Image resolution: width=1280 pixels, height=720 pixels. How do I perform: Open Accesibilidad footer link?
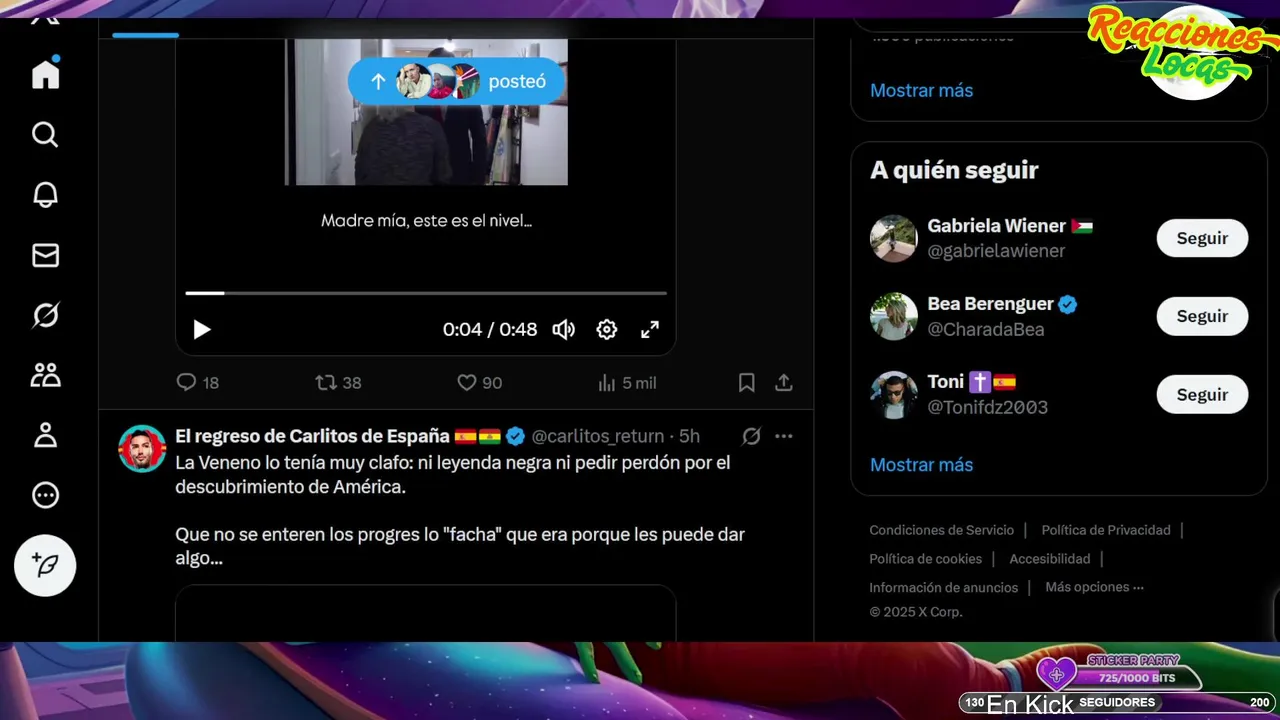(x=1049, y=559)
